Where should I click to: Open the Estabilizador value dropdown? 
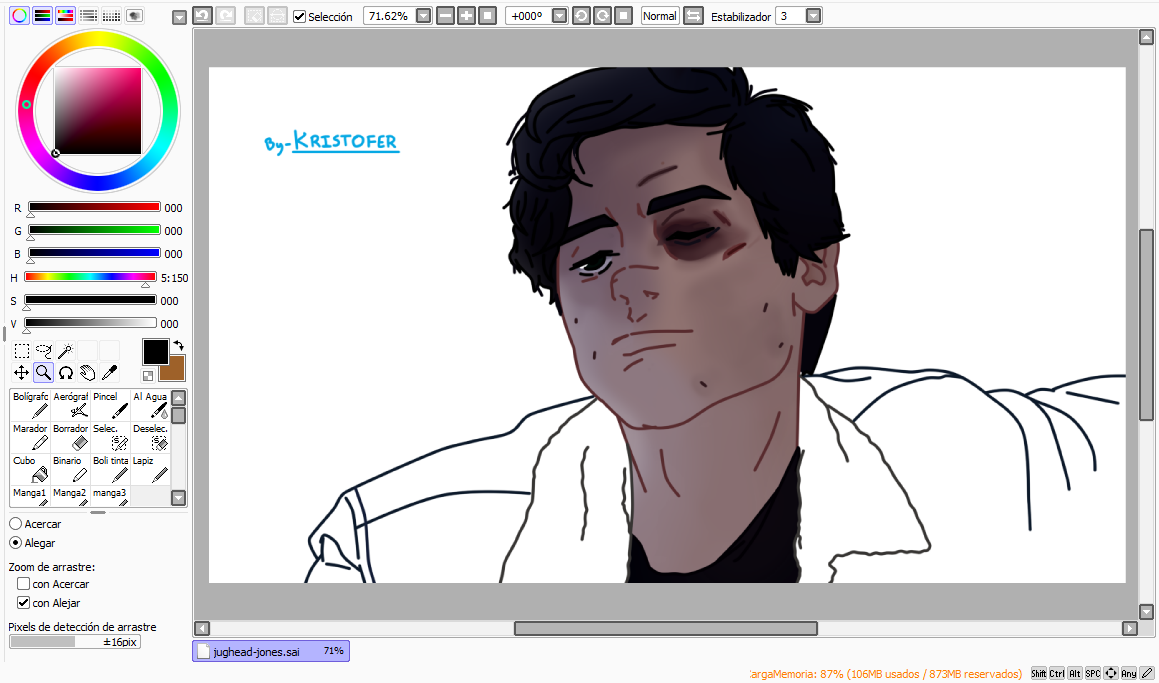[813, 16]
